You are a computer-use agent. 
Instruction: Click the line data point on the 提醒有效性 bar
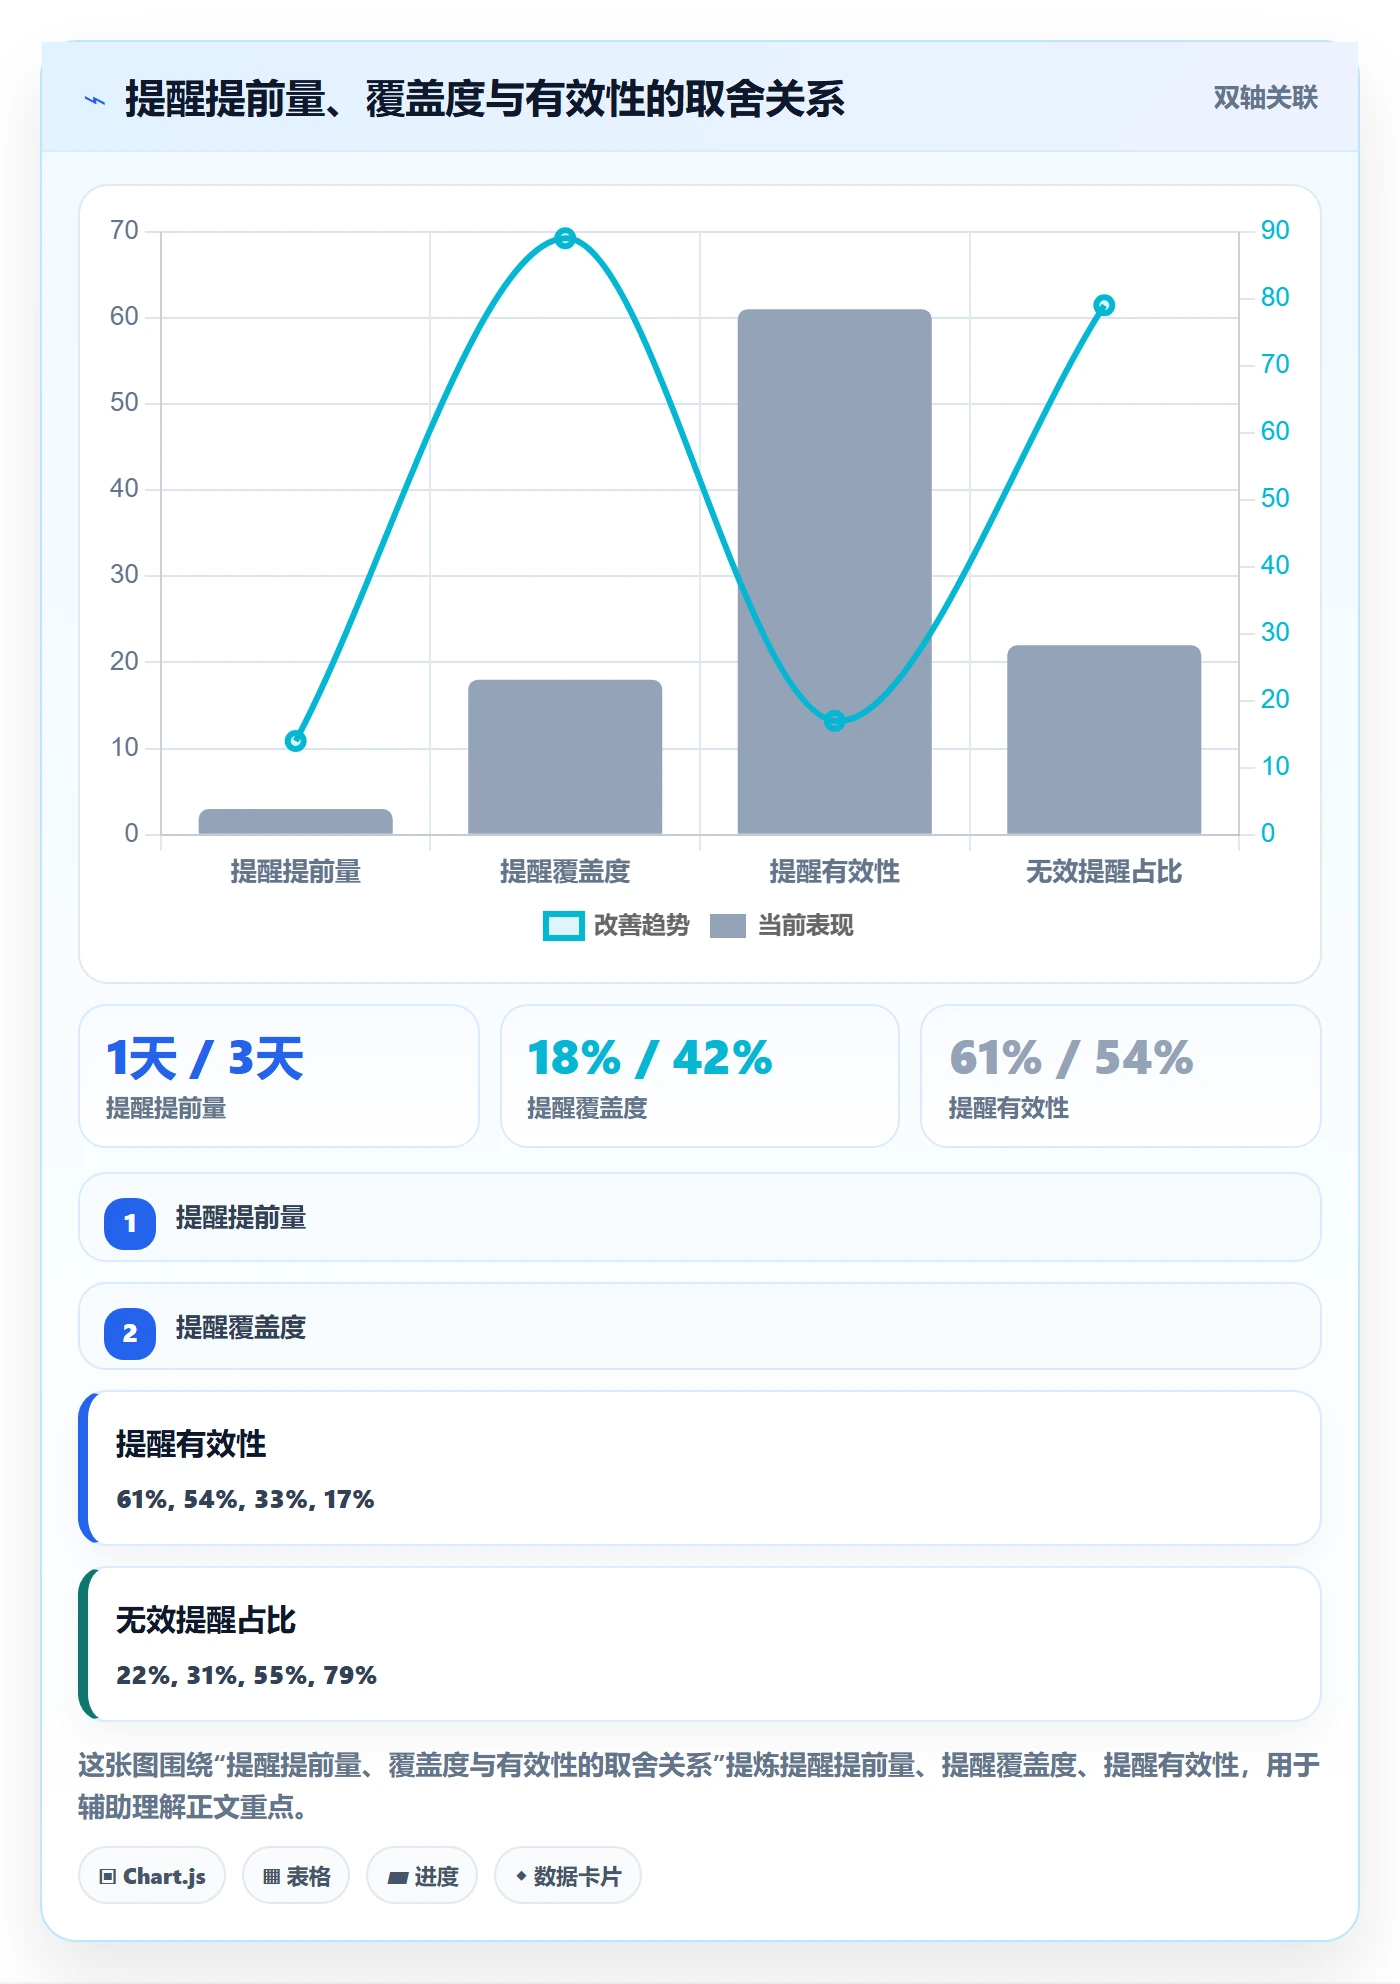(x=835, y=721)
